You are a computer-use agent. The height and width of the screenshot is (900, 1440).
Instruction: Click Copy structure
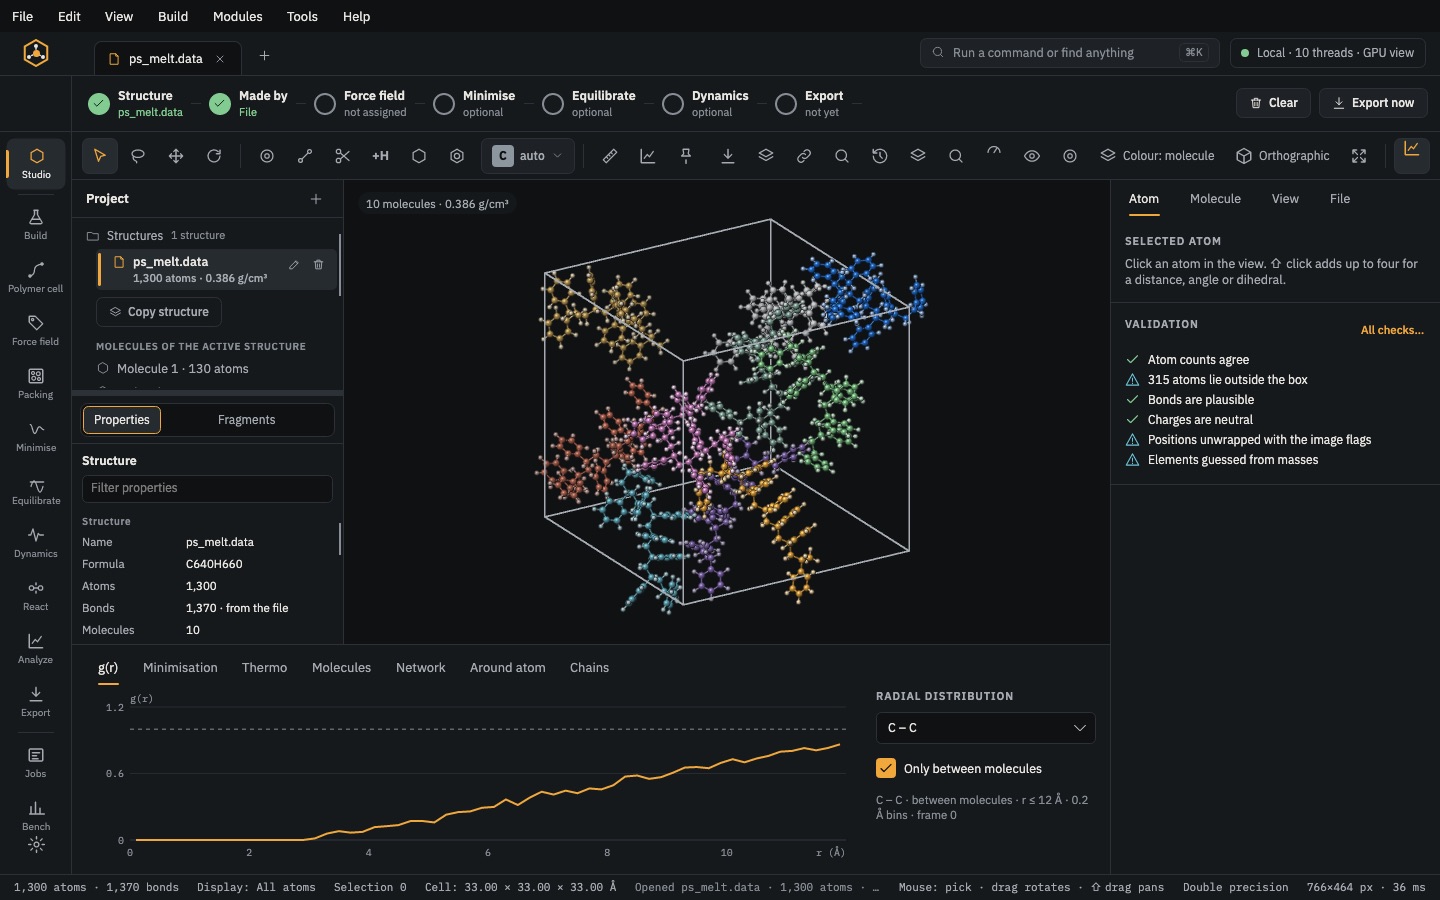[159, 312]
